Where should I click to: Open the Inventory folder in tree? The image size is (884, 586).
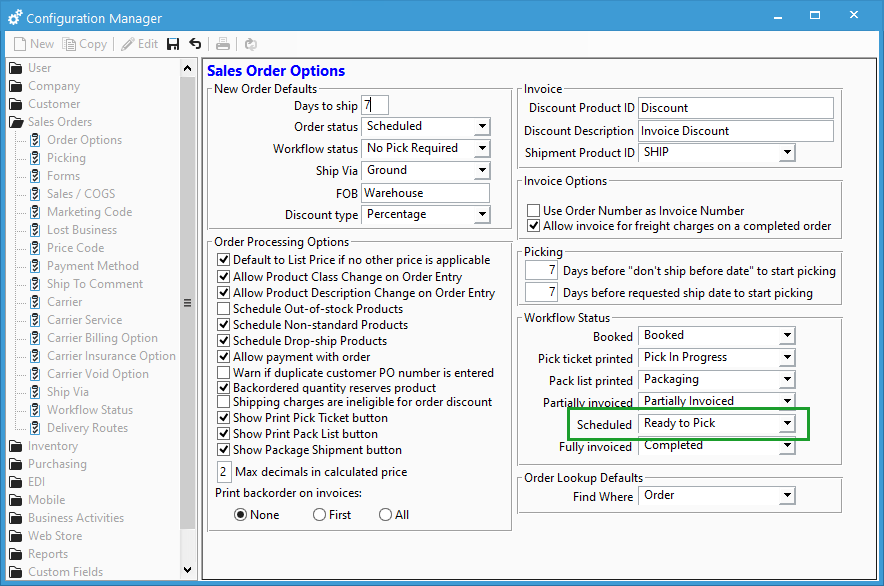pyautogui.click(x=44, y=446)
